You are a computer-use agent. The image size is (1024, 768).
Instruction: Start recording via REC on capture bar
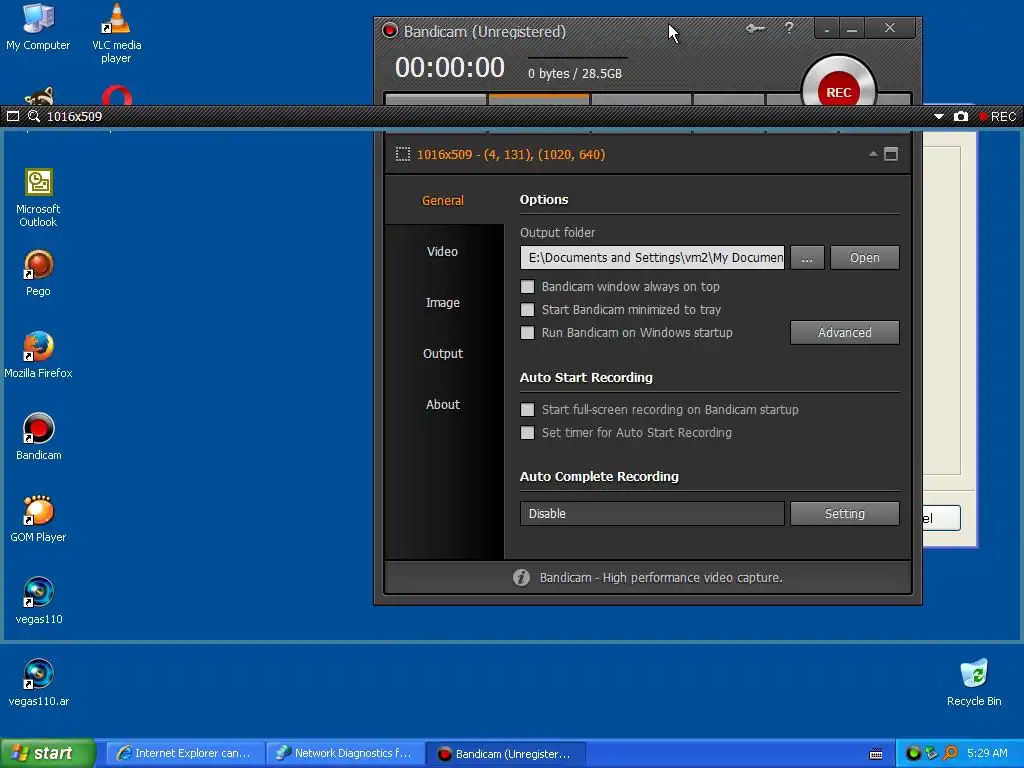[x=997, y=116]
